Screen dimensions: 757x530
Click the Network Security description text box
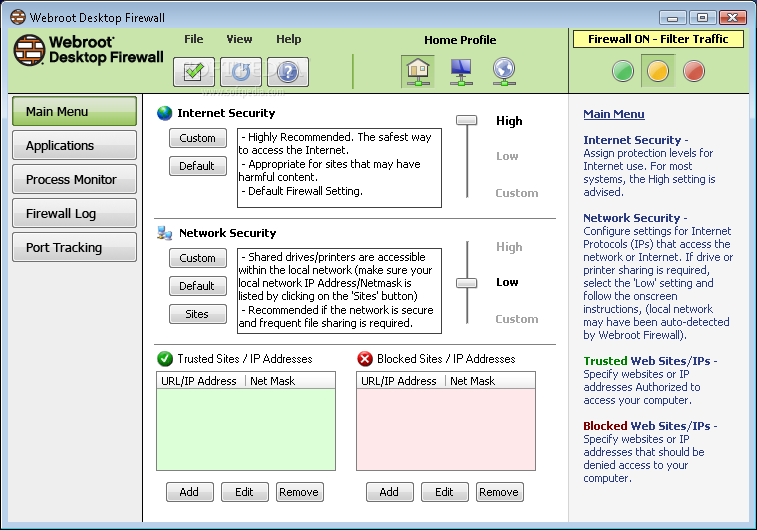click(339, 291)
